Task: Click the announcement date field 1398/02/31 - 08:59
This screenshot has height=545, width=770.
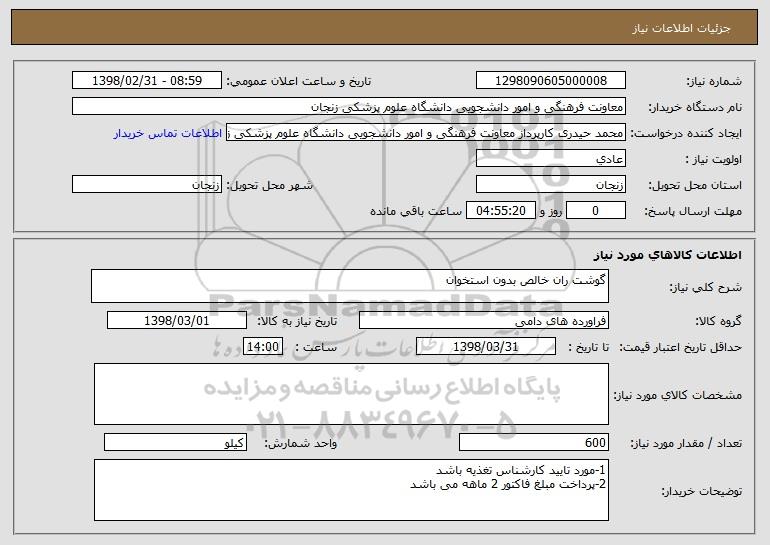Action: click(147, 81)
